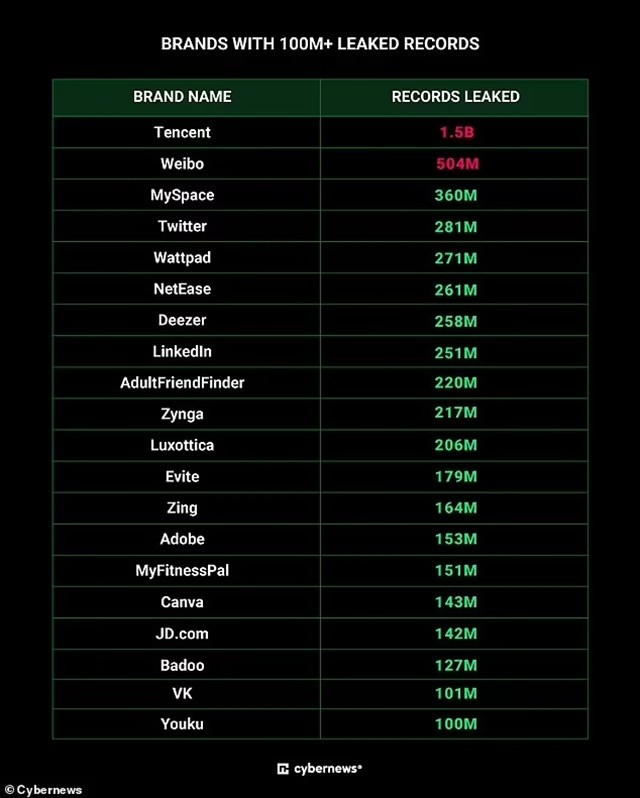
Task: Click Zynga's 217M records value
Action: pos(455,414)
